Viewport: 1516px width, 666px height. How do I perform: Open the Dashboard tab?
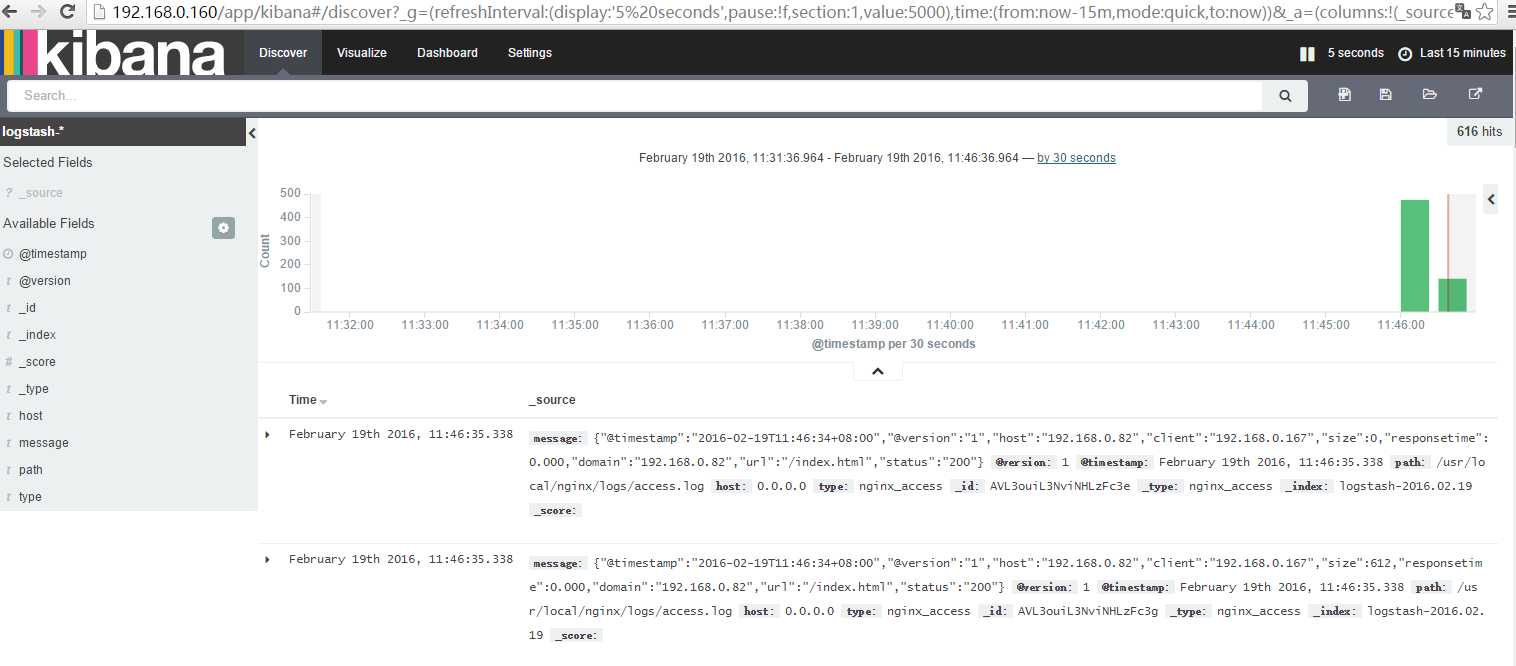click(x=447, y=53)
